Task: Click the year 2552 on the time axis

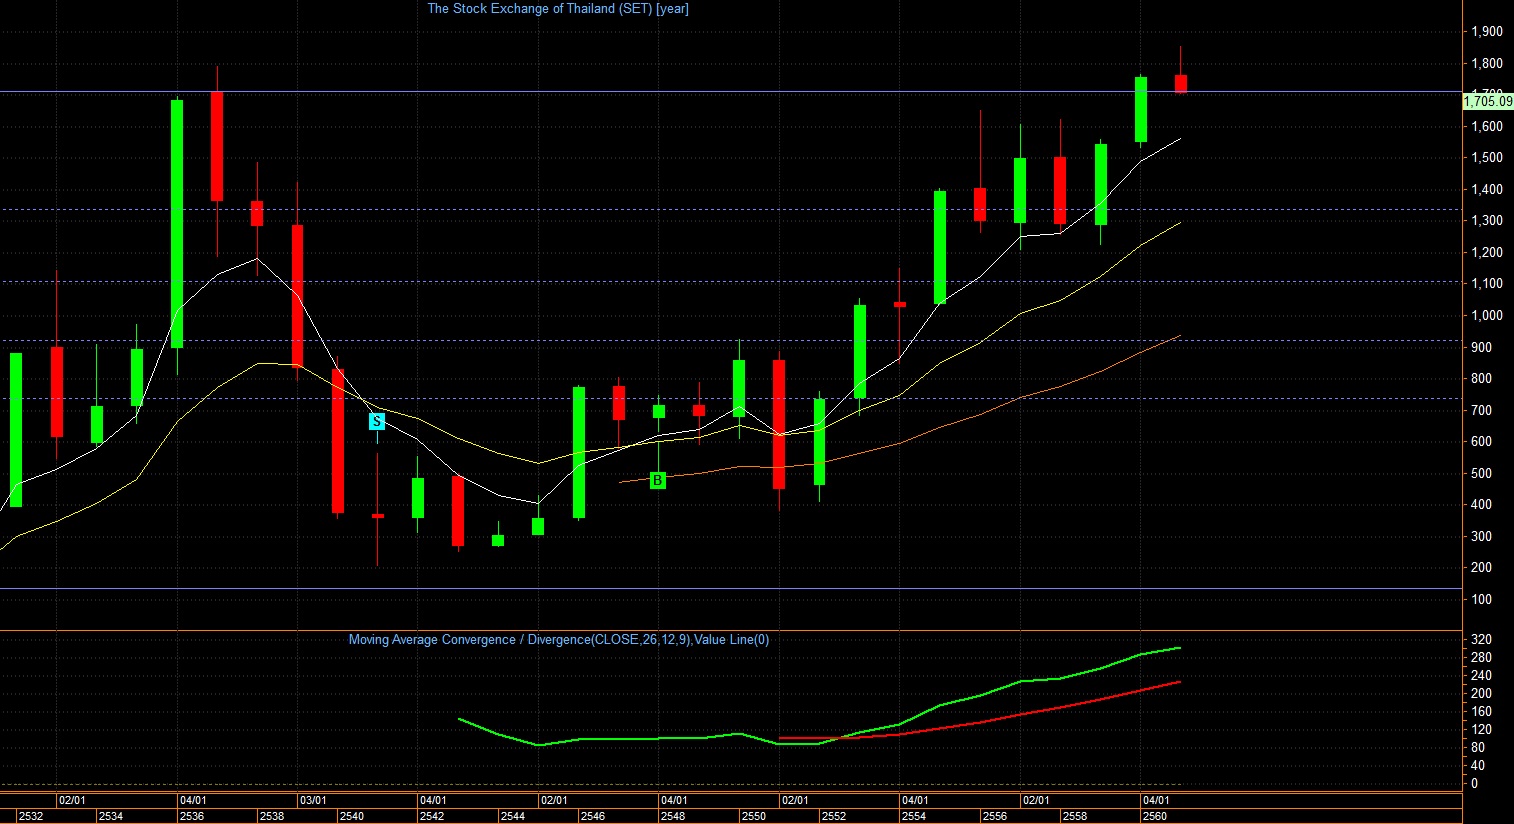Action: 833,816
